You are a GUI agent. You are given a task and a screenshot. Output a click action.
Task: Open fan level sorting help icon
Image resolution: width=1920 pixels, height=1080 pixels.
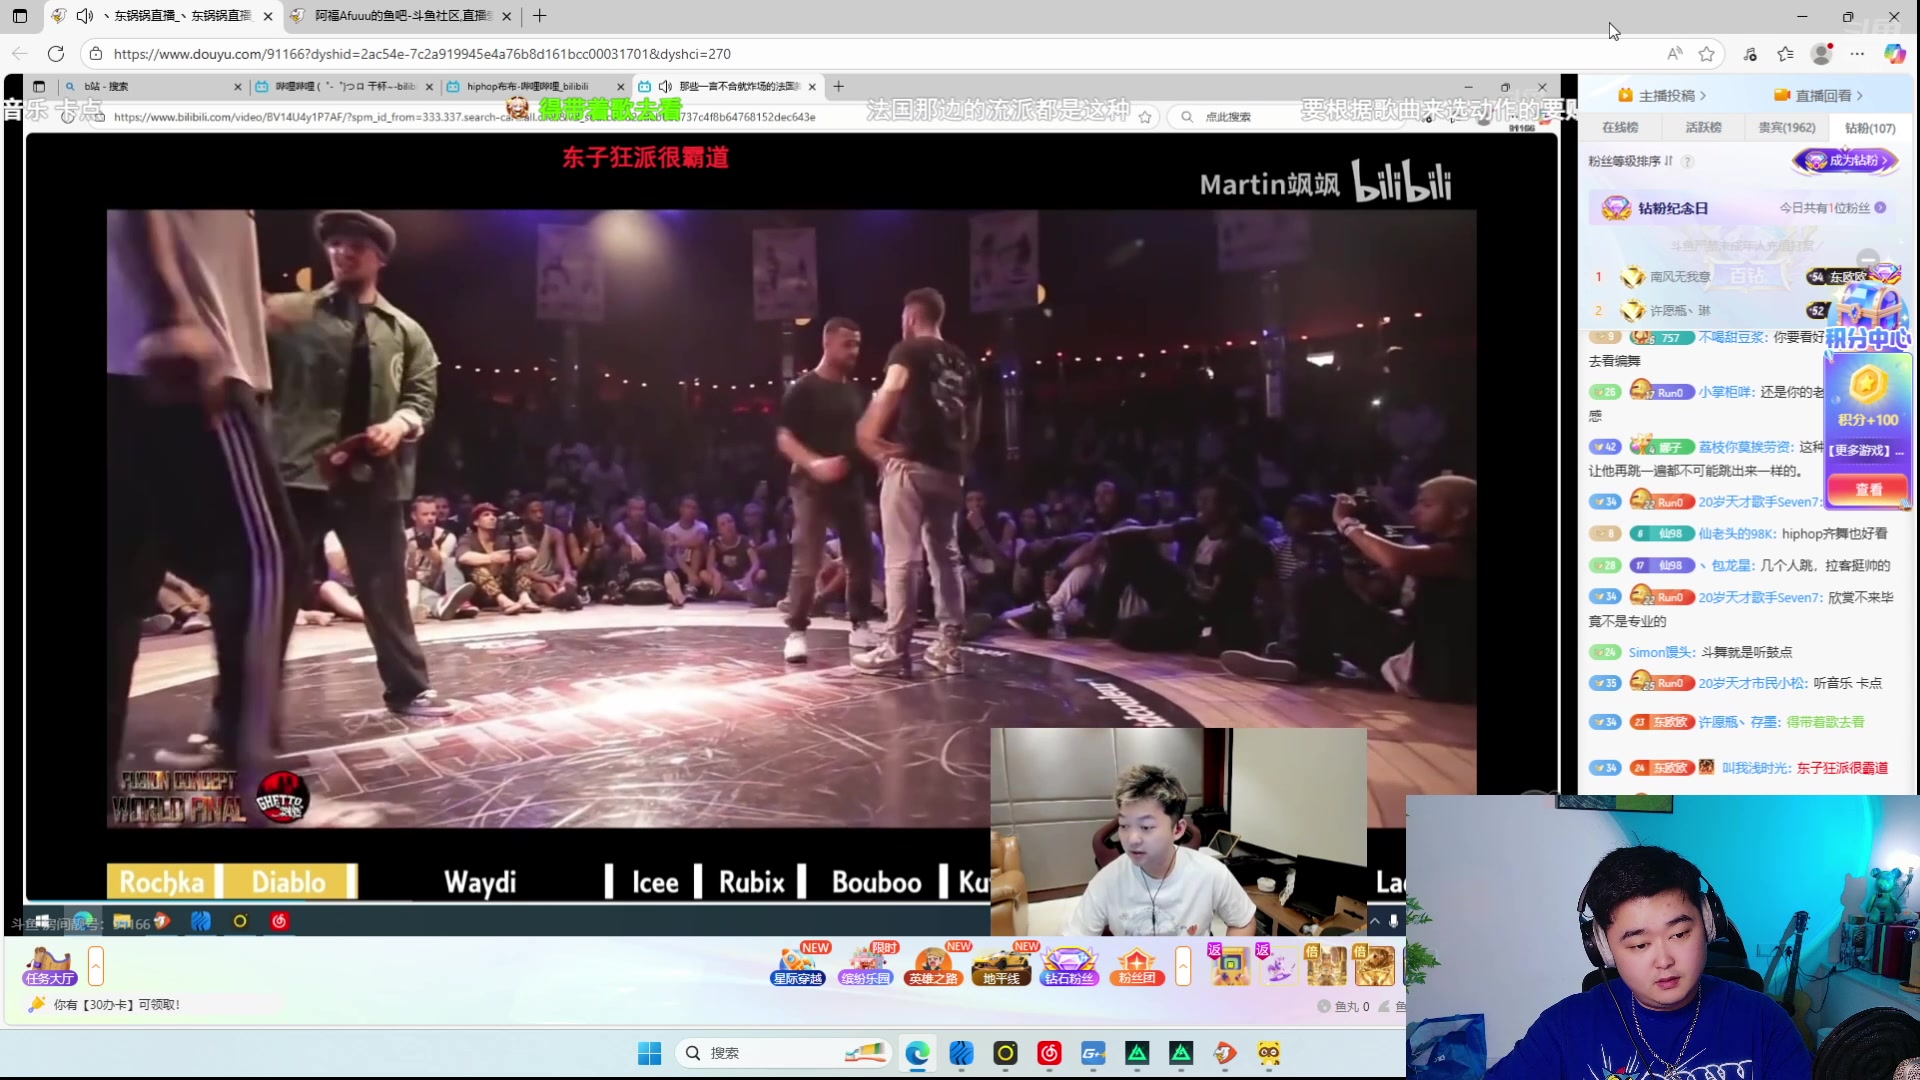pos(1688,161)
